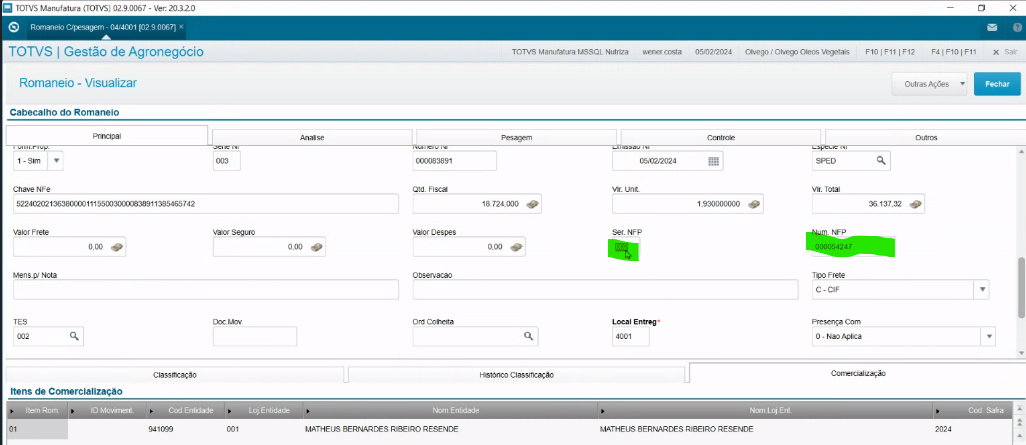The image size is (1026, 445).
Task: Expand the Form.Próp. 1 - Sim dropdown
Action: 56,160
